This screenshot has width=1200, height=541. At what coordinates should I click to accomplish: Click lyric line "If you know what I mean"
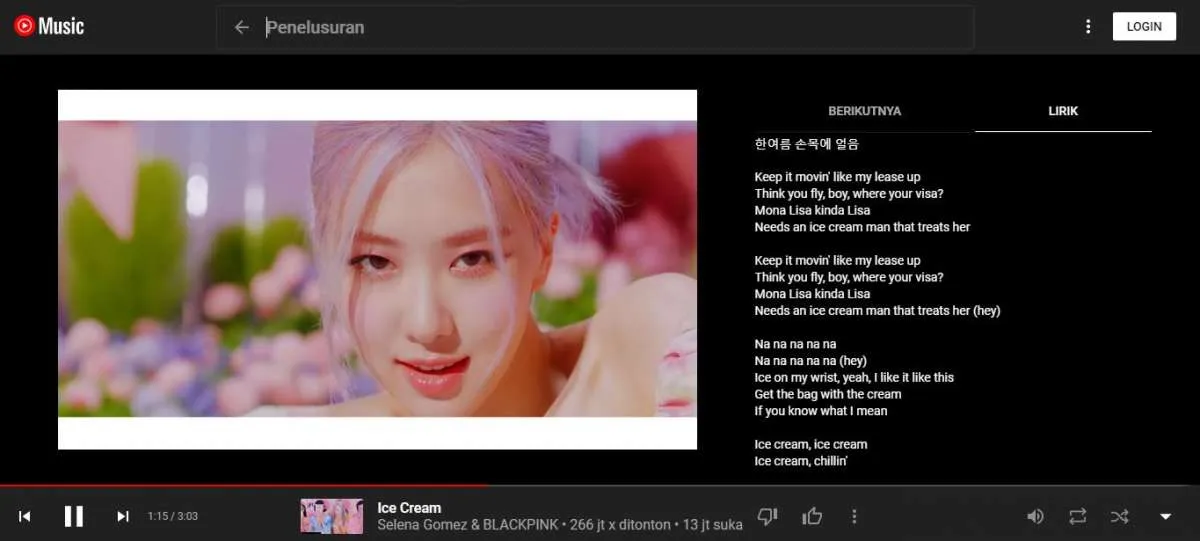pos(821,411)
